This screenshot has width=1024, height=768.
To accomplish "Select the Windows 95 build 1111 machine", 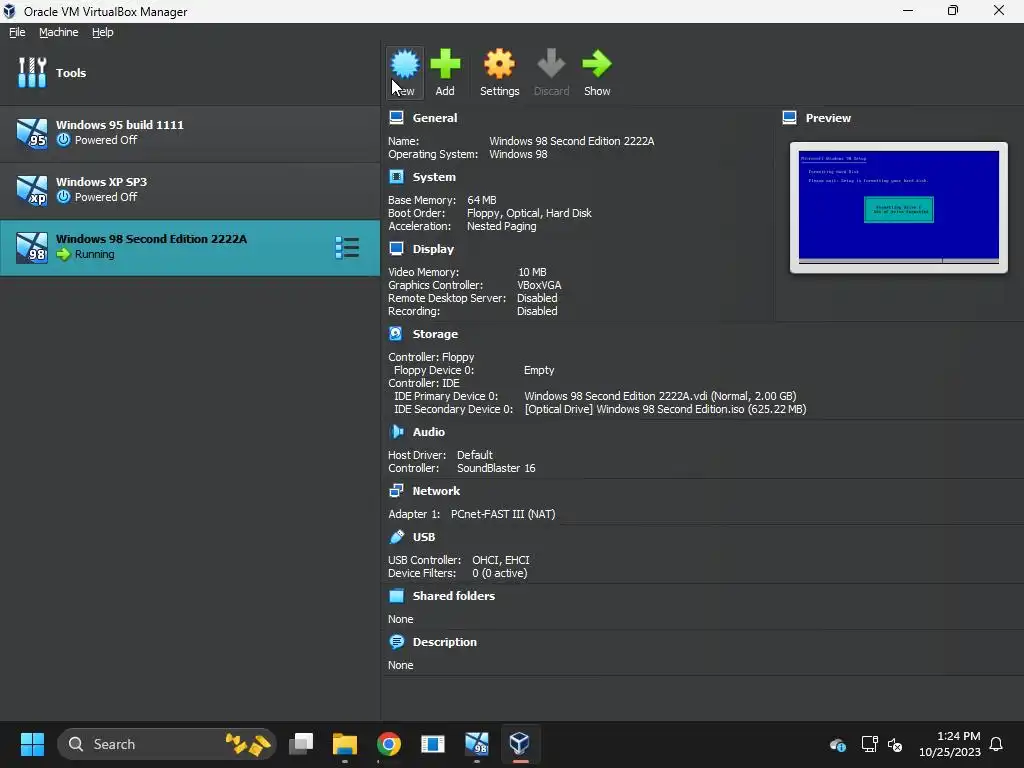I will point(190,133).
